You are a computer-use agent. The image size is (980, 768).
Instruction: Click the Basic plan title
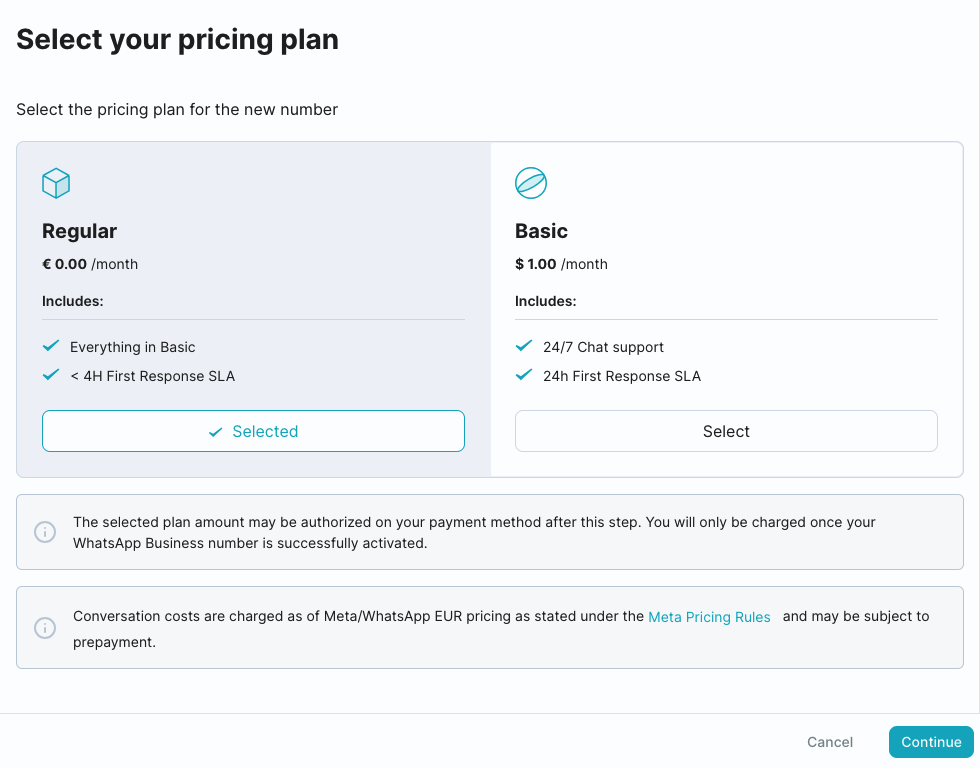[x=541, y=231]
